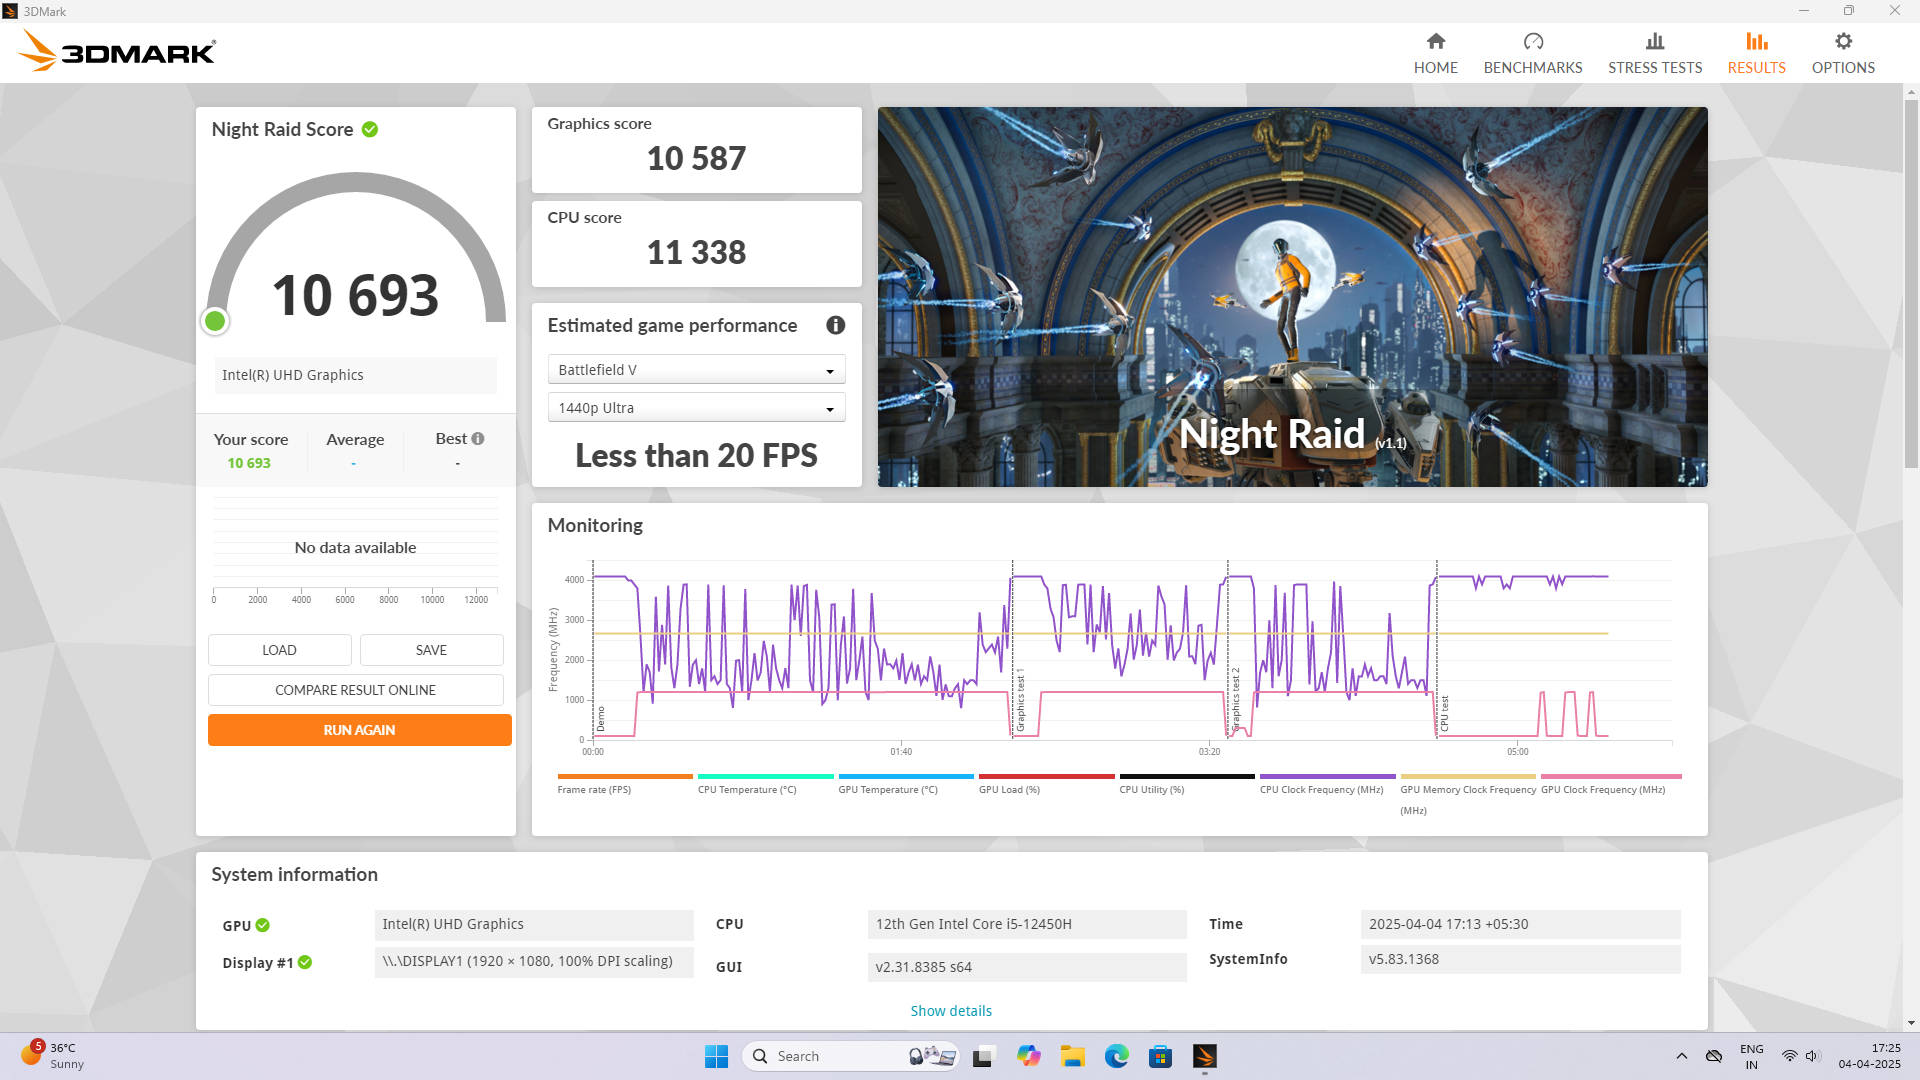Open Microsoft Store from taskbar
The image size is (1920, 1080).
(1160, 1056)
